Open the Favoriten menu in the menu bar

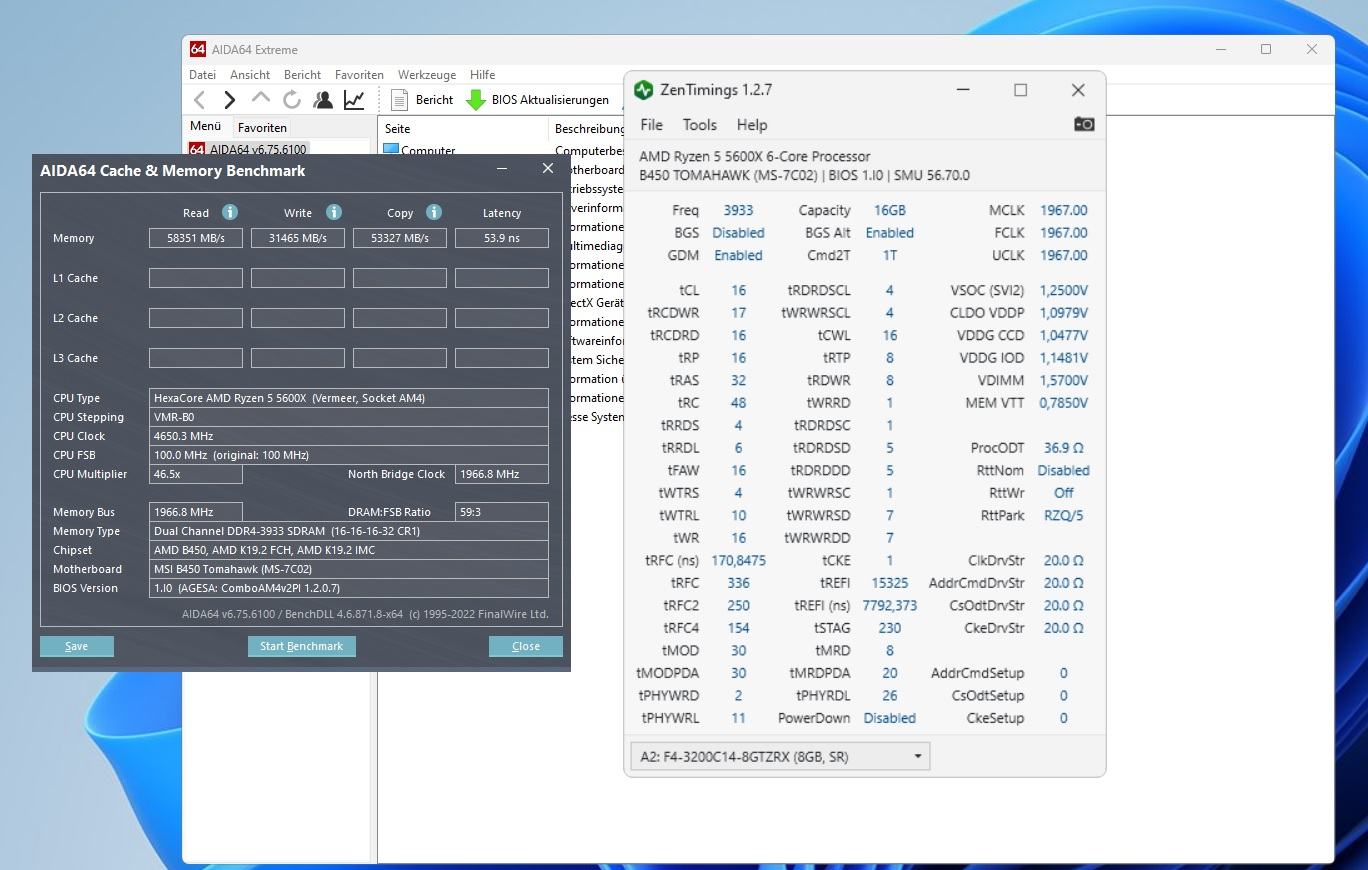click(359, 74)
